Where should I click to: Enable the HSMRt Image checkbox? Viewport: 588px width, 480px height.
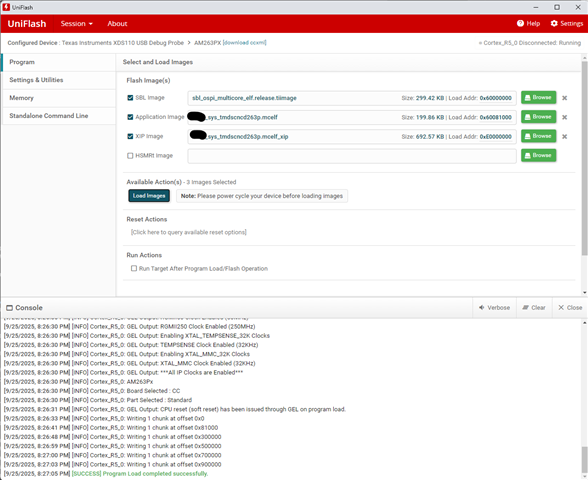point(130,156)
